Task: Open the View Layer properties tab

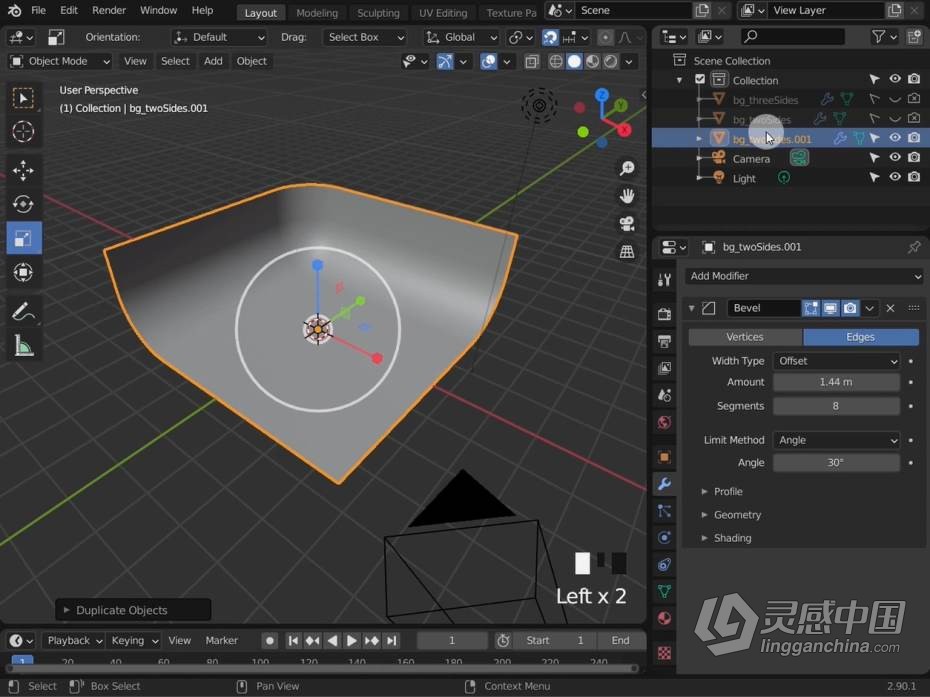Action: [664, 368]
